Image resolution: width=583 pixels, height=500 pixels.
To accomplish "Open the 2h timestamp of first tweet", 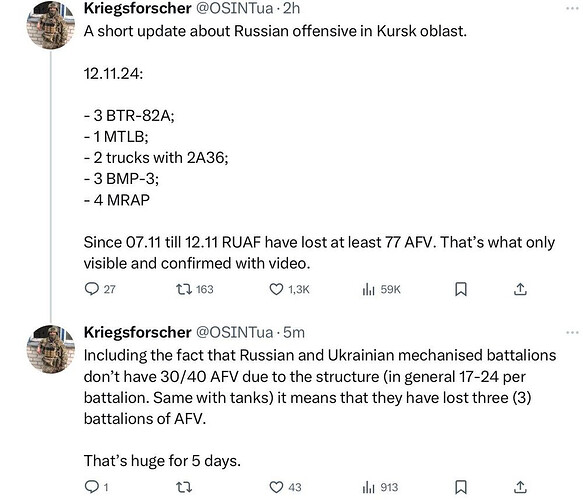I will 292,8.
